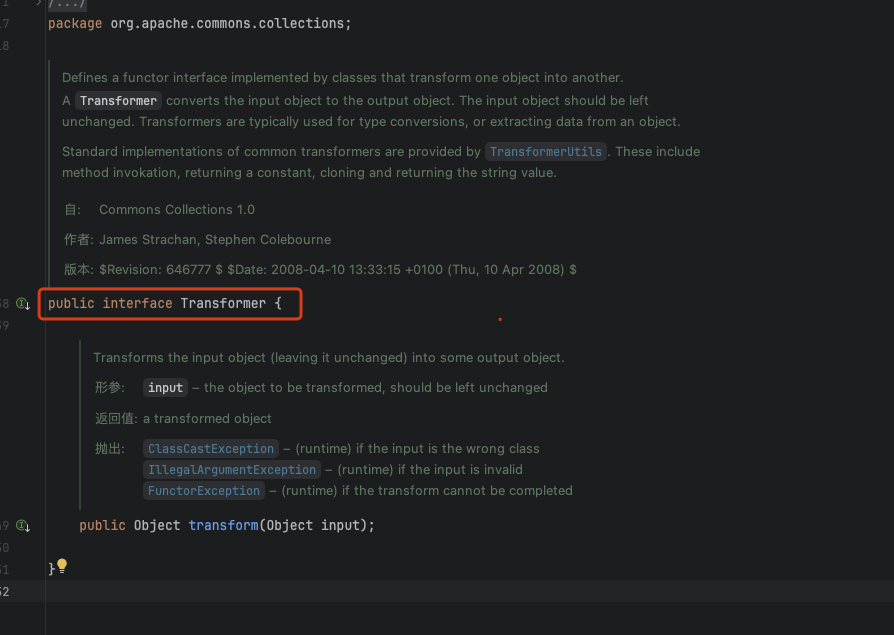Viewport: 894px width, 635px height.
Task: Open the FunctorException doc link
Action: [204, 491]
